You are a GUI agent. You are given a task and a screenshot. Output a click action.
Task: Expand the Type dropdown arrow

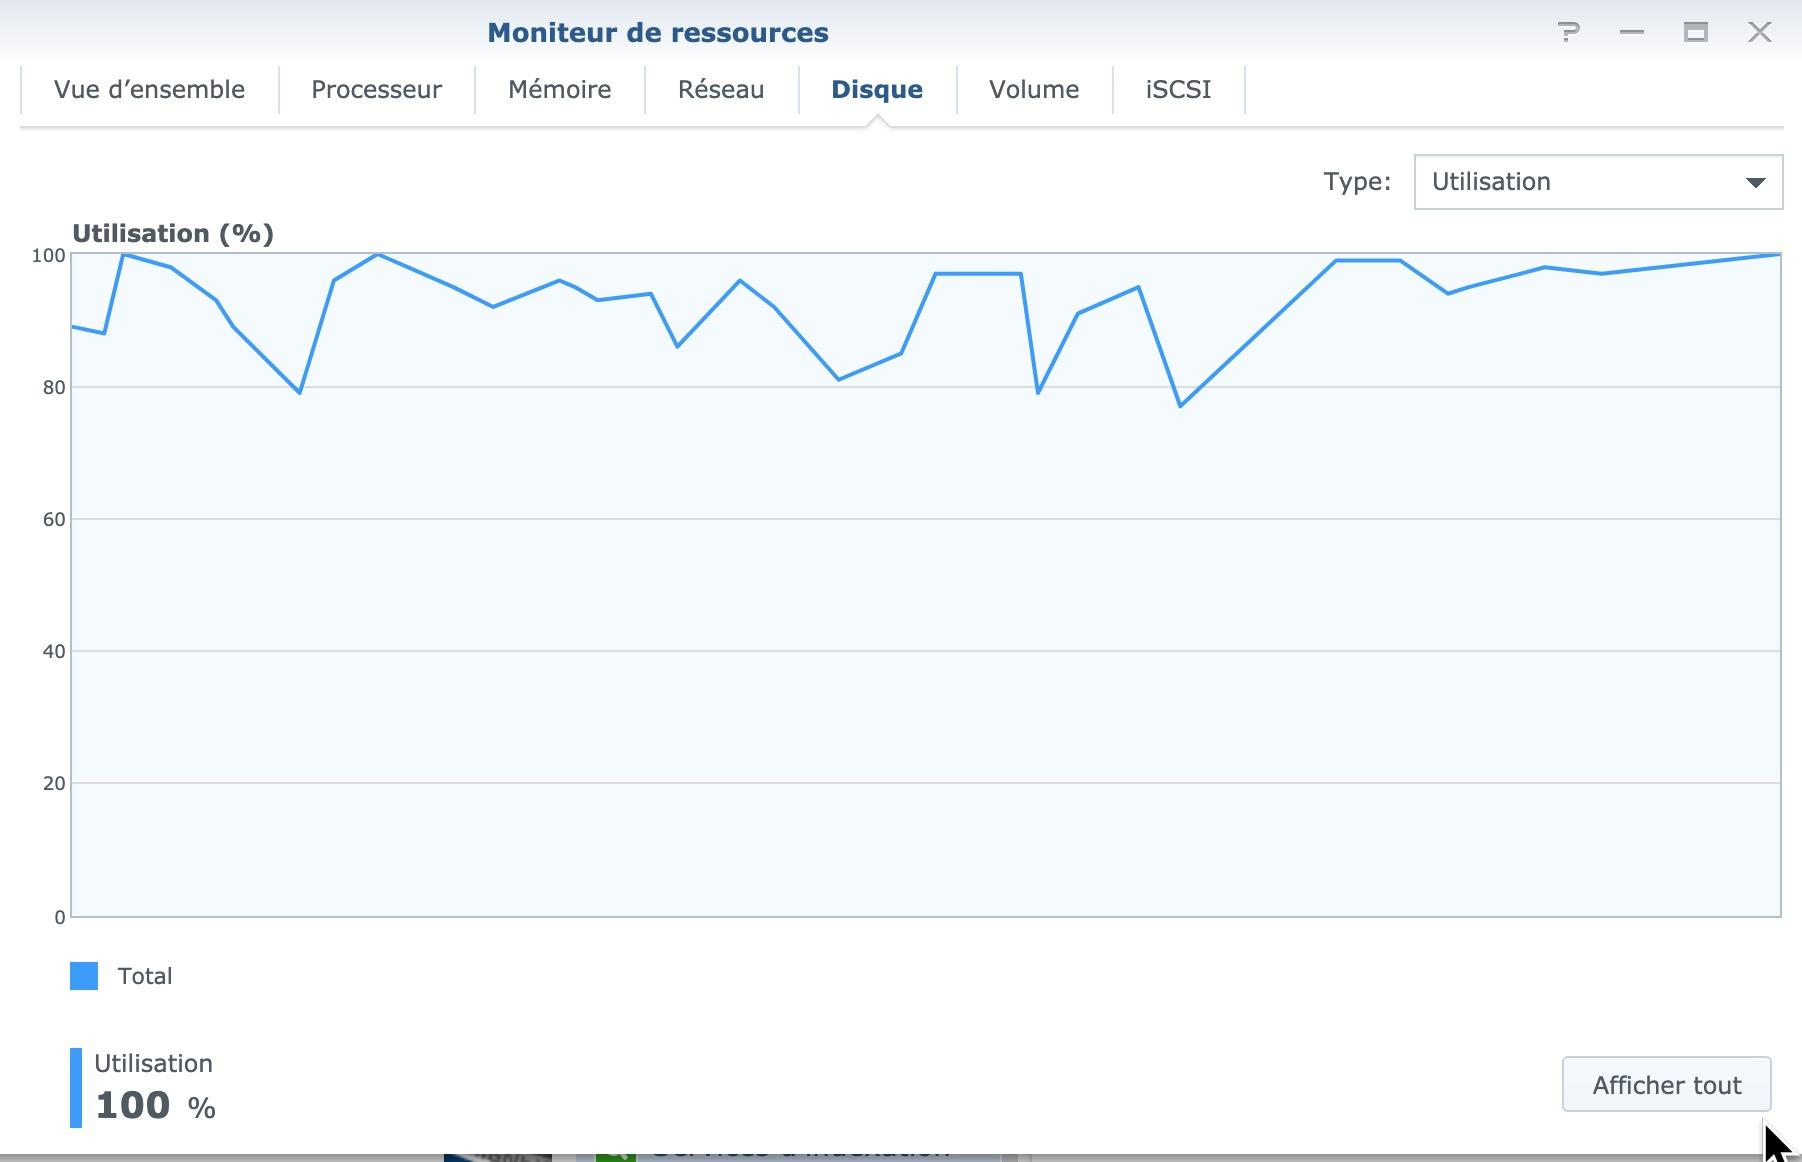(1755, 182)
